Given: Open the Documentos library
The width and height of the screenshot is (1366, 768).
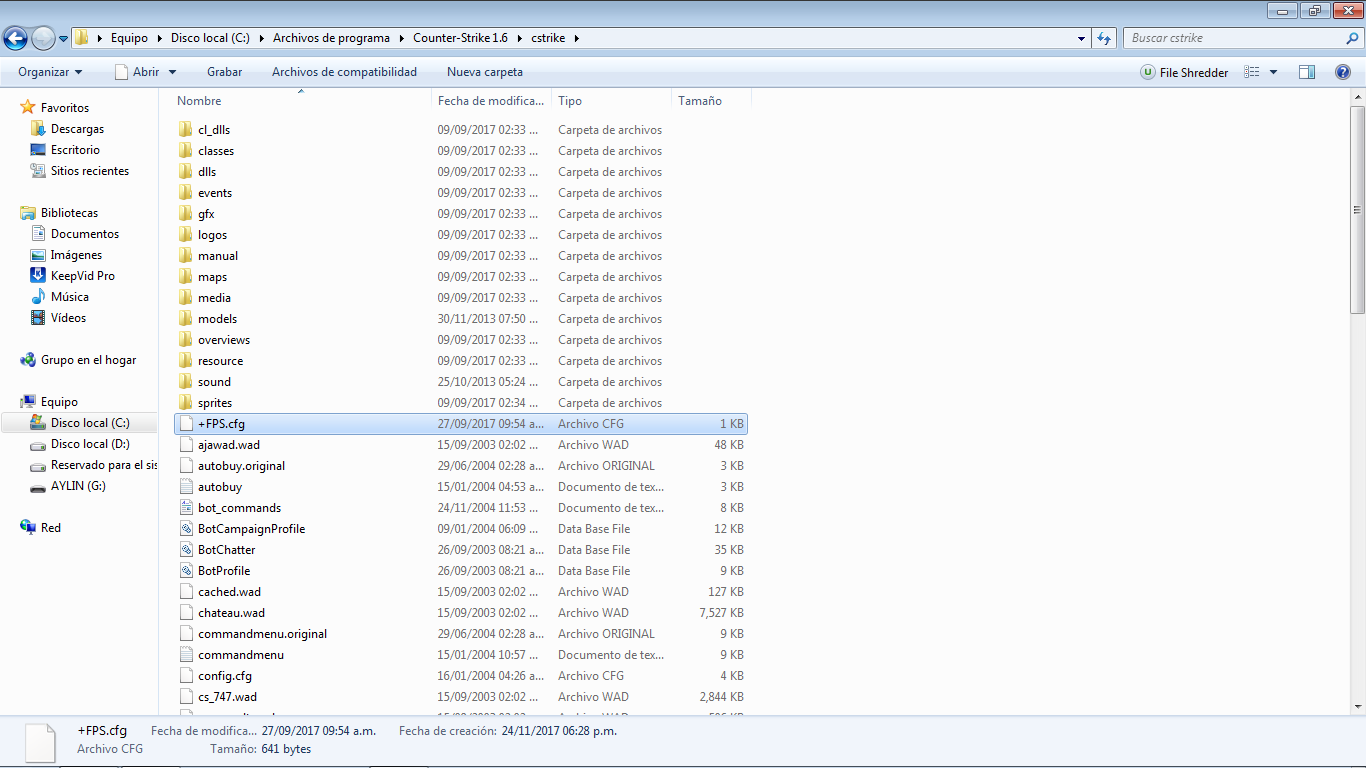Looking at the screenshot, I should [85, 234].
